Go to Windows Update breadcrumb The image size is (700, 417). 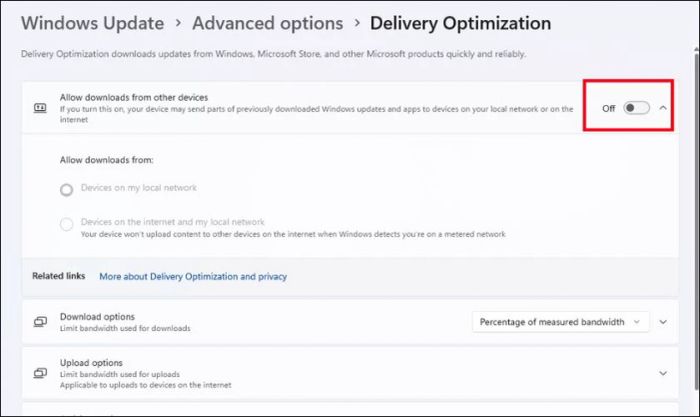[92, 23]
